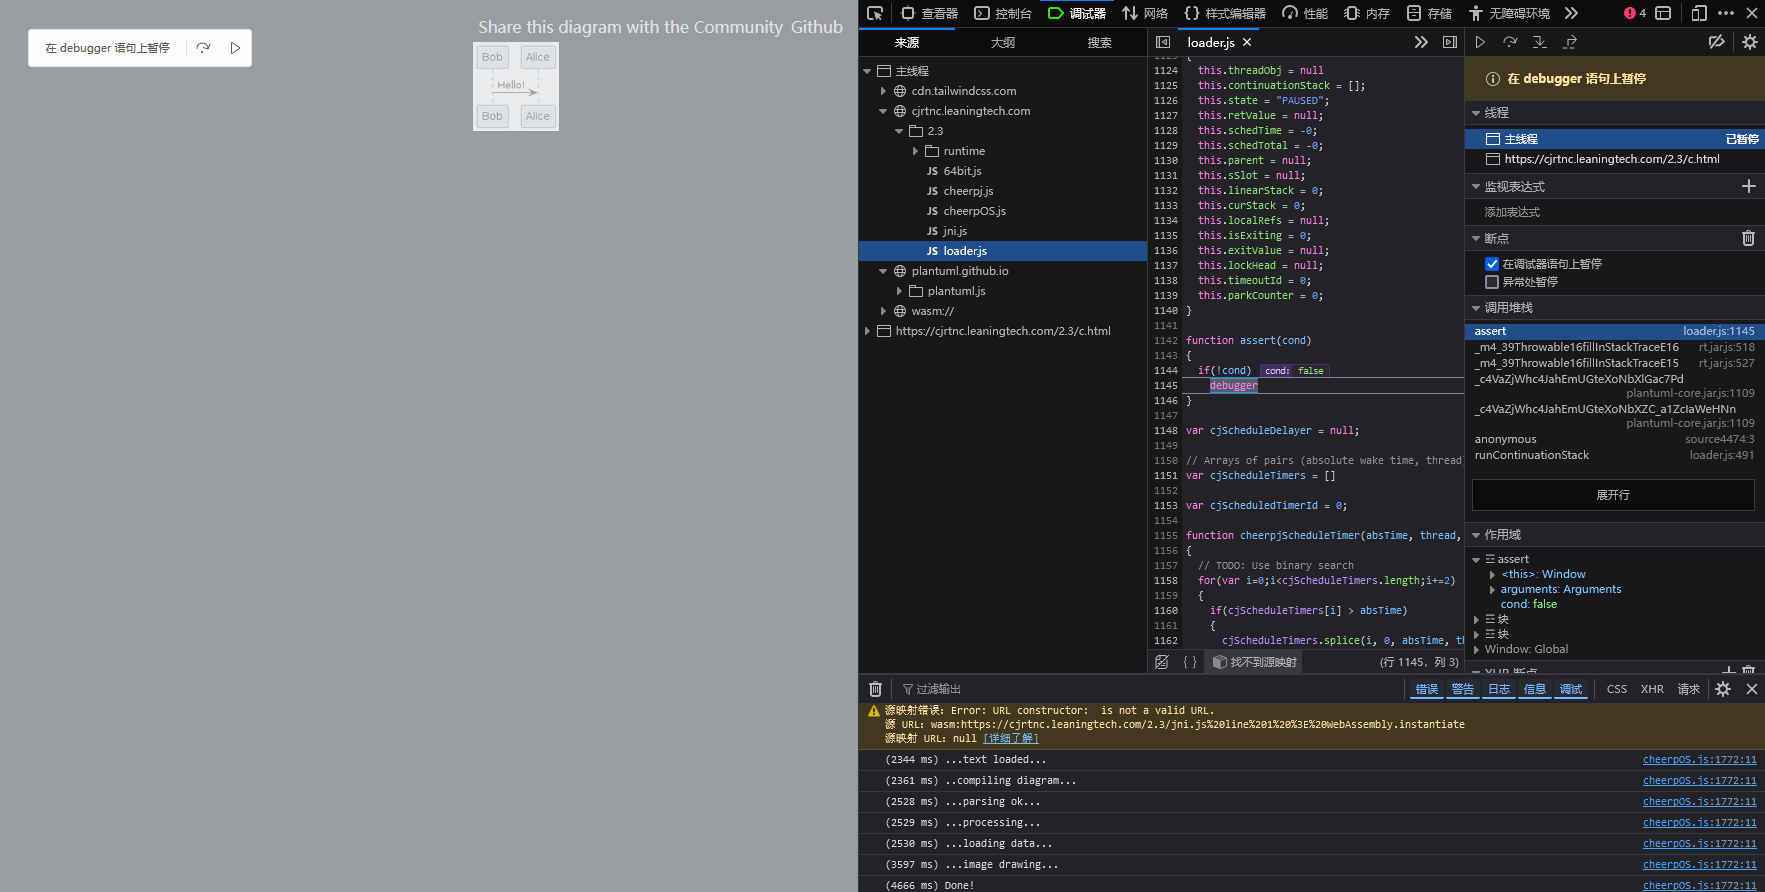This screenshot has width=1765, height=892.
Task: Open debugger settings gear
Action: (x=1749, y=42)
